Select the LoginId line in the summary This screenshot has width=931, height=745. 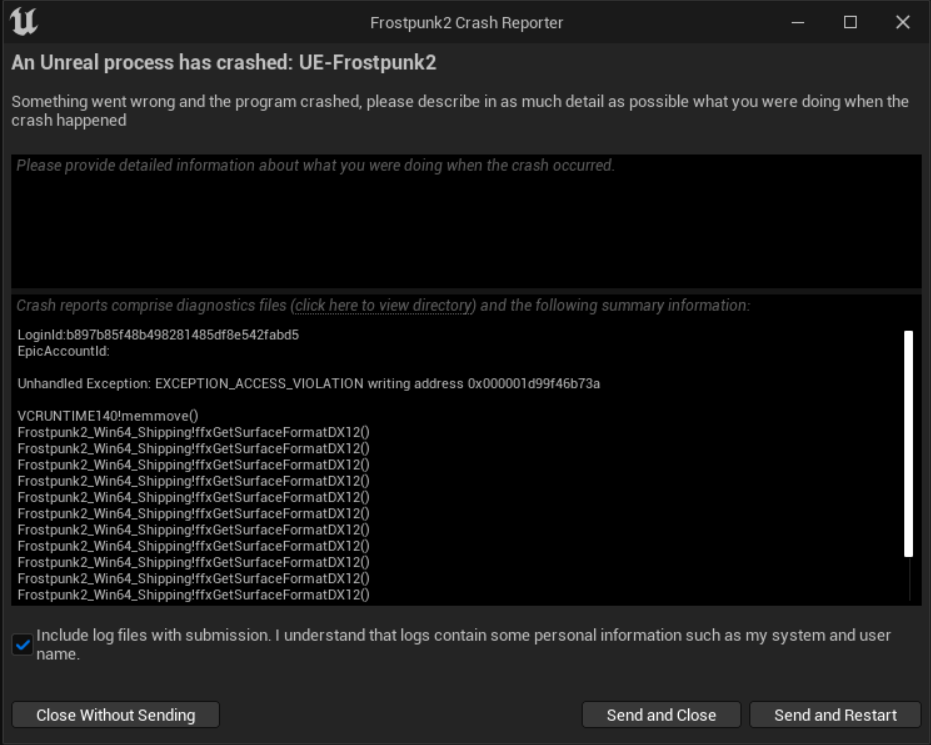[158, 335]
